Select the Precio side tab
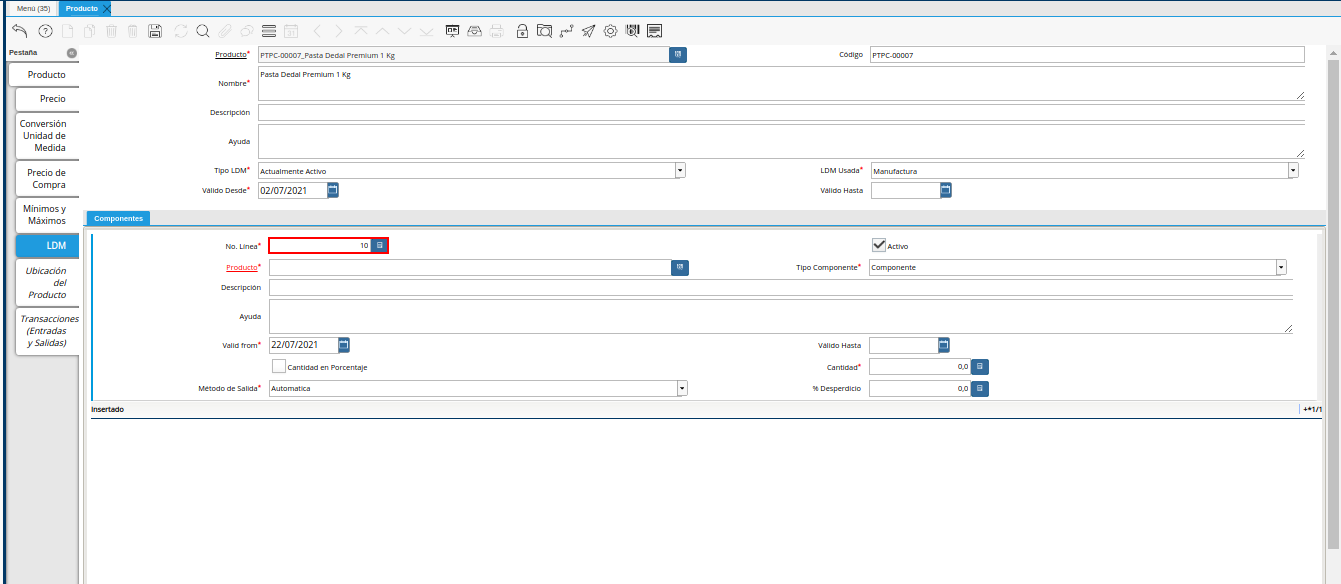The width and height of the screenshot is (1341, 584). click(47, 99)
